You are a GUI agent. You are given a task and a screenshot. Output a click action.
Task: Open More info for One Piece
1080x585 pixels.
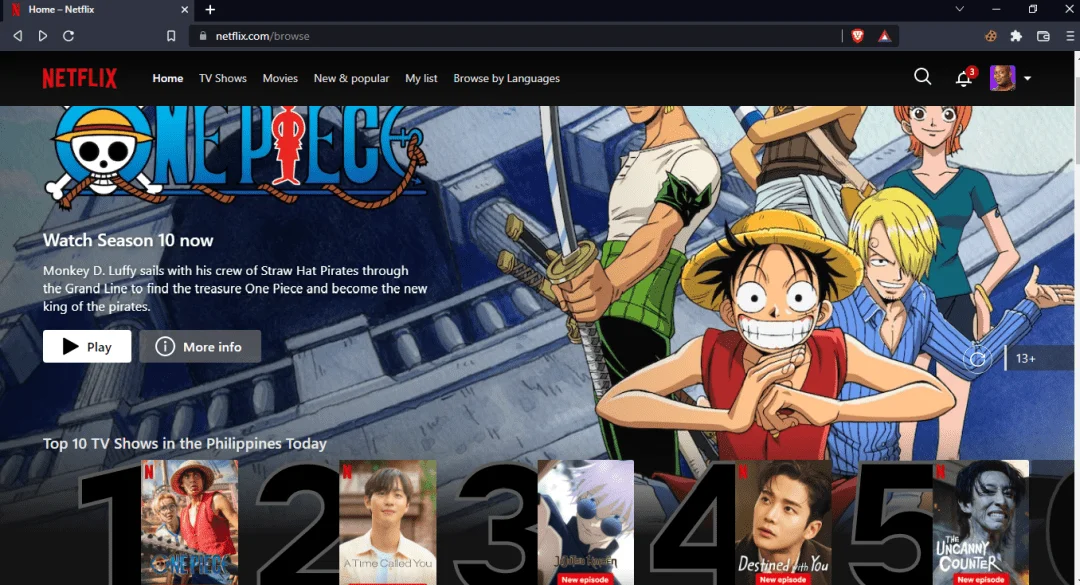click(x=200, y=346)
